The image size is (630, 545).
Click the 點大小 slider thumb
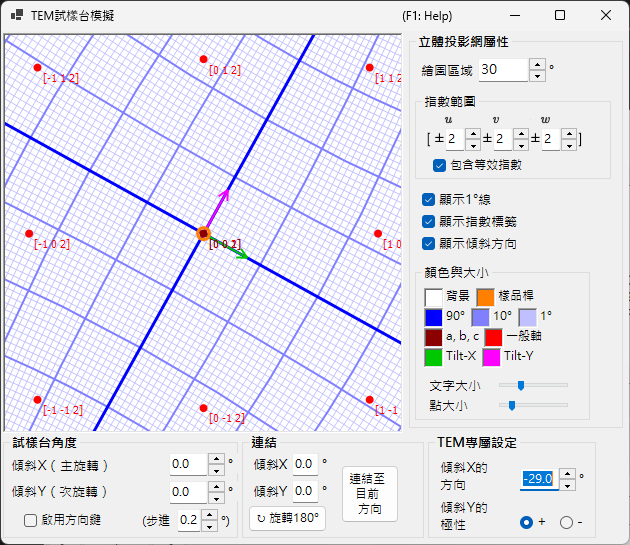pos(512,406)
